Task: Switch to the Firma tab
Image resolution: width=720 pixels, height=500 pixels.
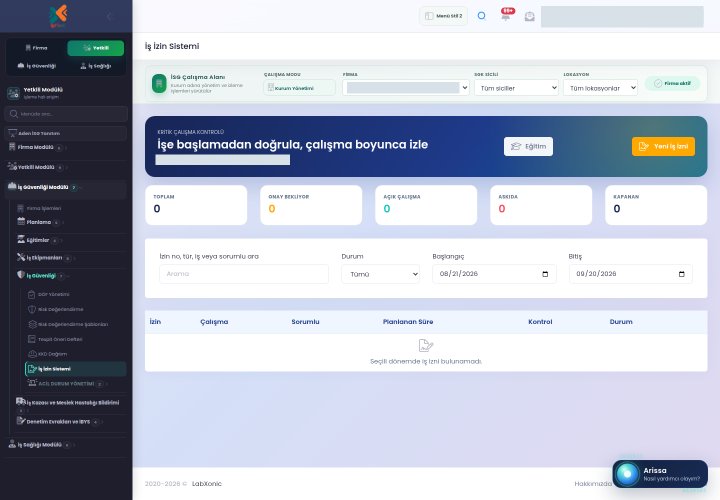Action: [x=37, y=48]
